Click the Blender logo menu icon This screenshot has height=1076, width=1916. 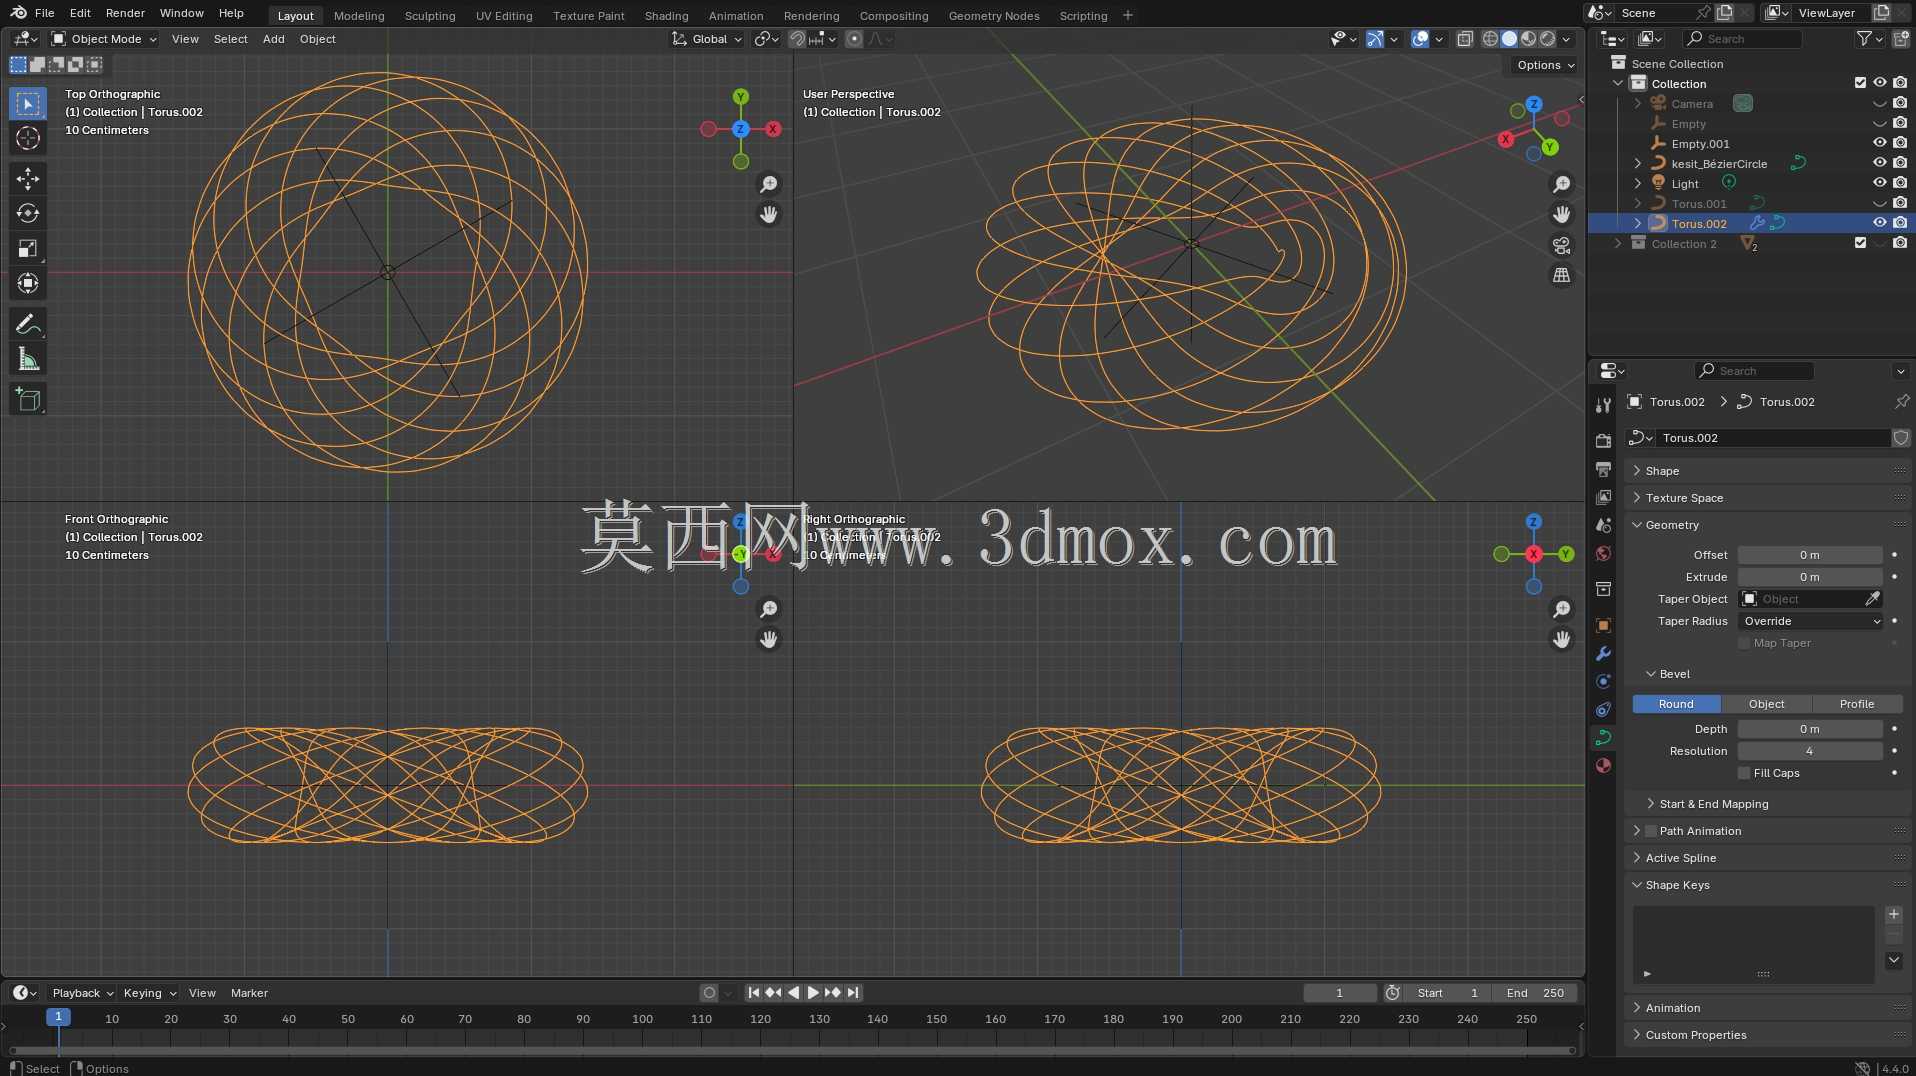click(x=18, y=13)
